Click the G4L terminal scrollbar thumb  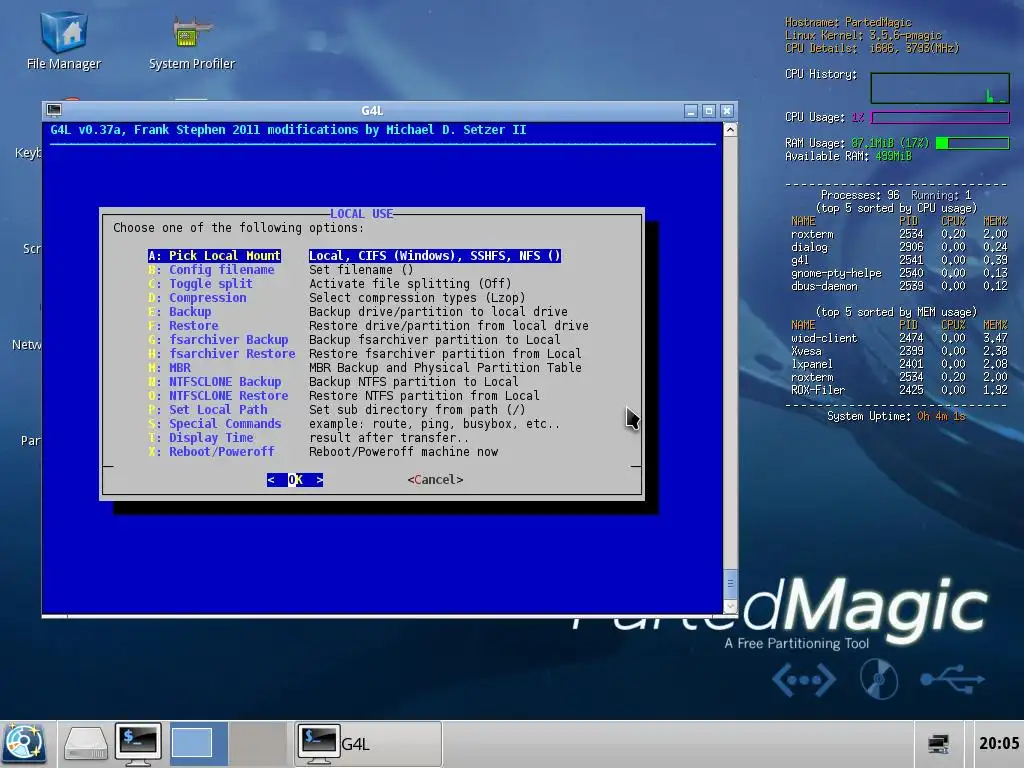pyautogui.click(x=730, y=584)
